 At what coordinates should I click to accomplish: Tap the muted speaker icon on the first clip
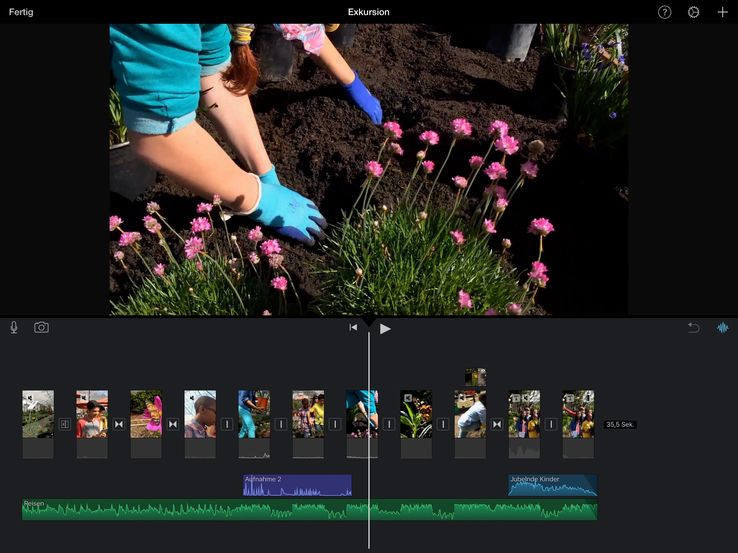pos(30,398)
